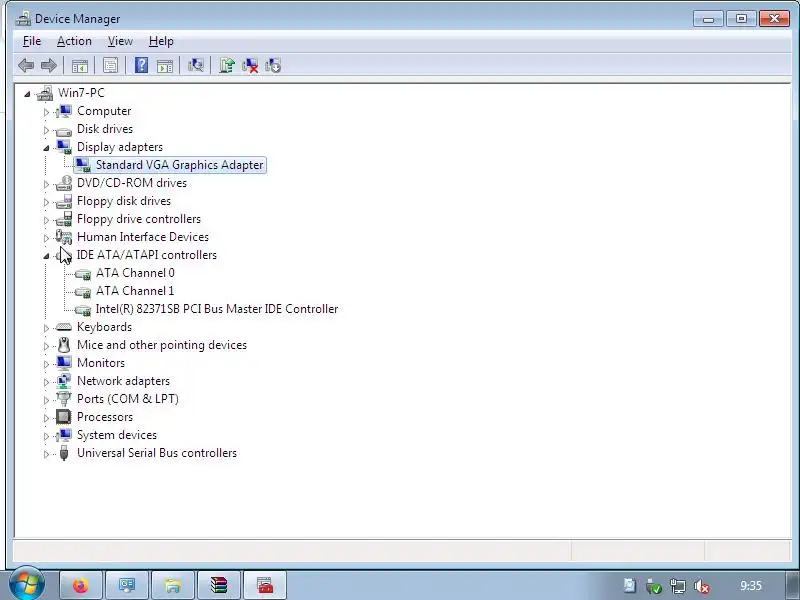The image size is (800, 600).
Task: Open WinRAR books icon in taskbar
Action: tap(219, 585)
